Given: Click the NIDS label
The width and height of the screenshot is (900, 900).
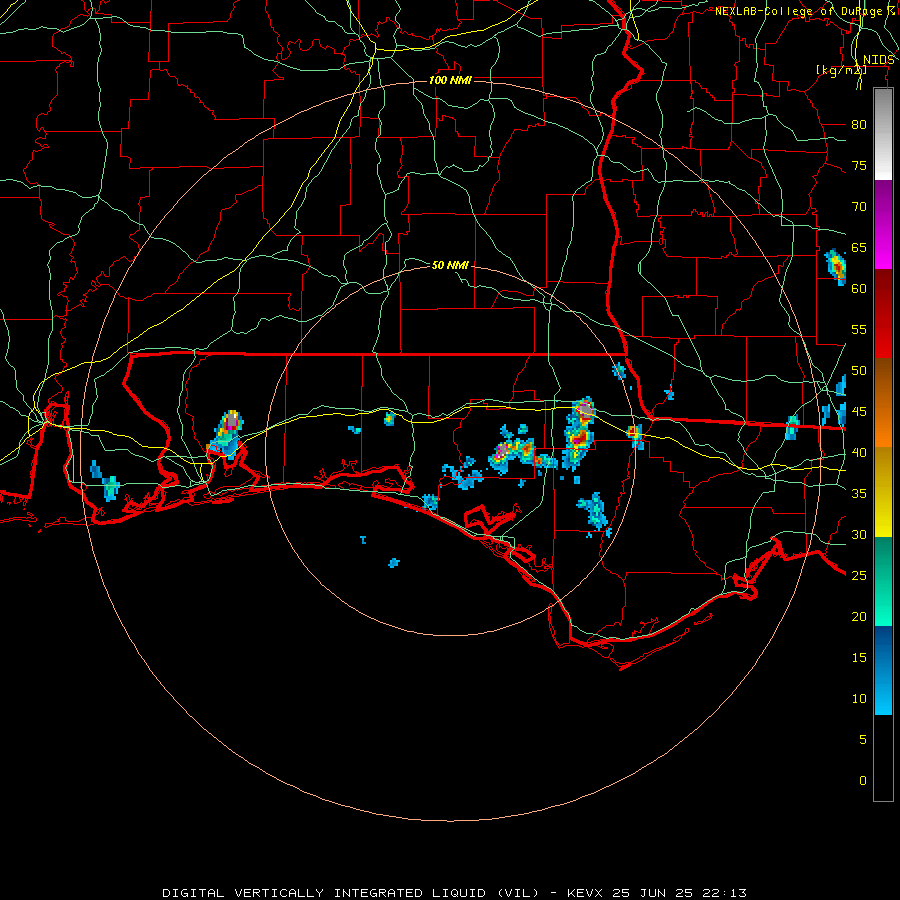Looking at the screenshot, I should (x=878, y=60).
